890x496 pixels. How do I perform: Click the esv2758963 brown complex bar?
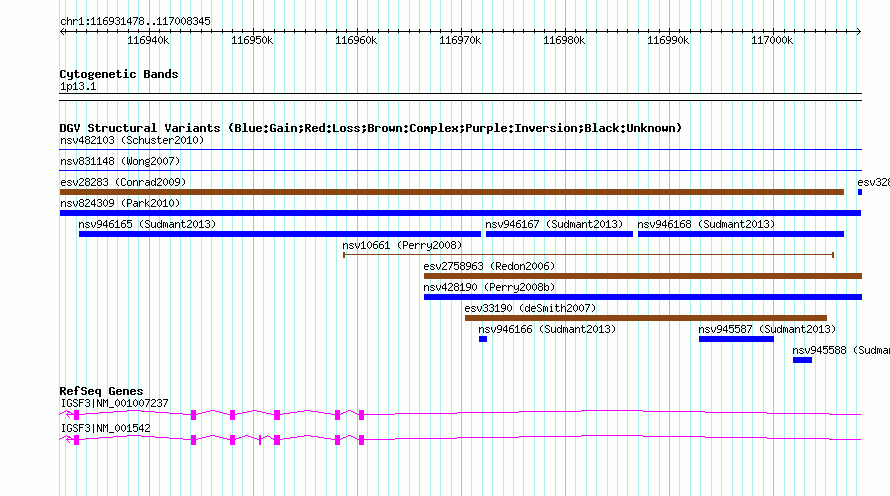point(643,276)
